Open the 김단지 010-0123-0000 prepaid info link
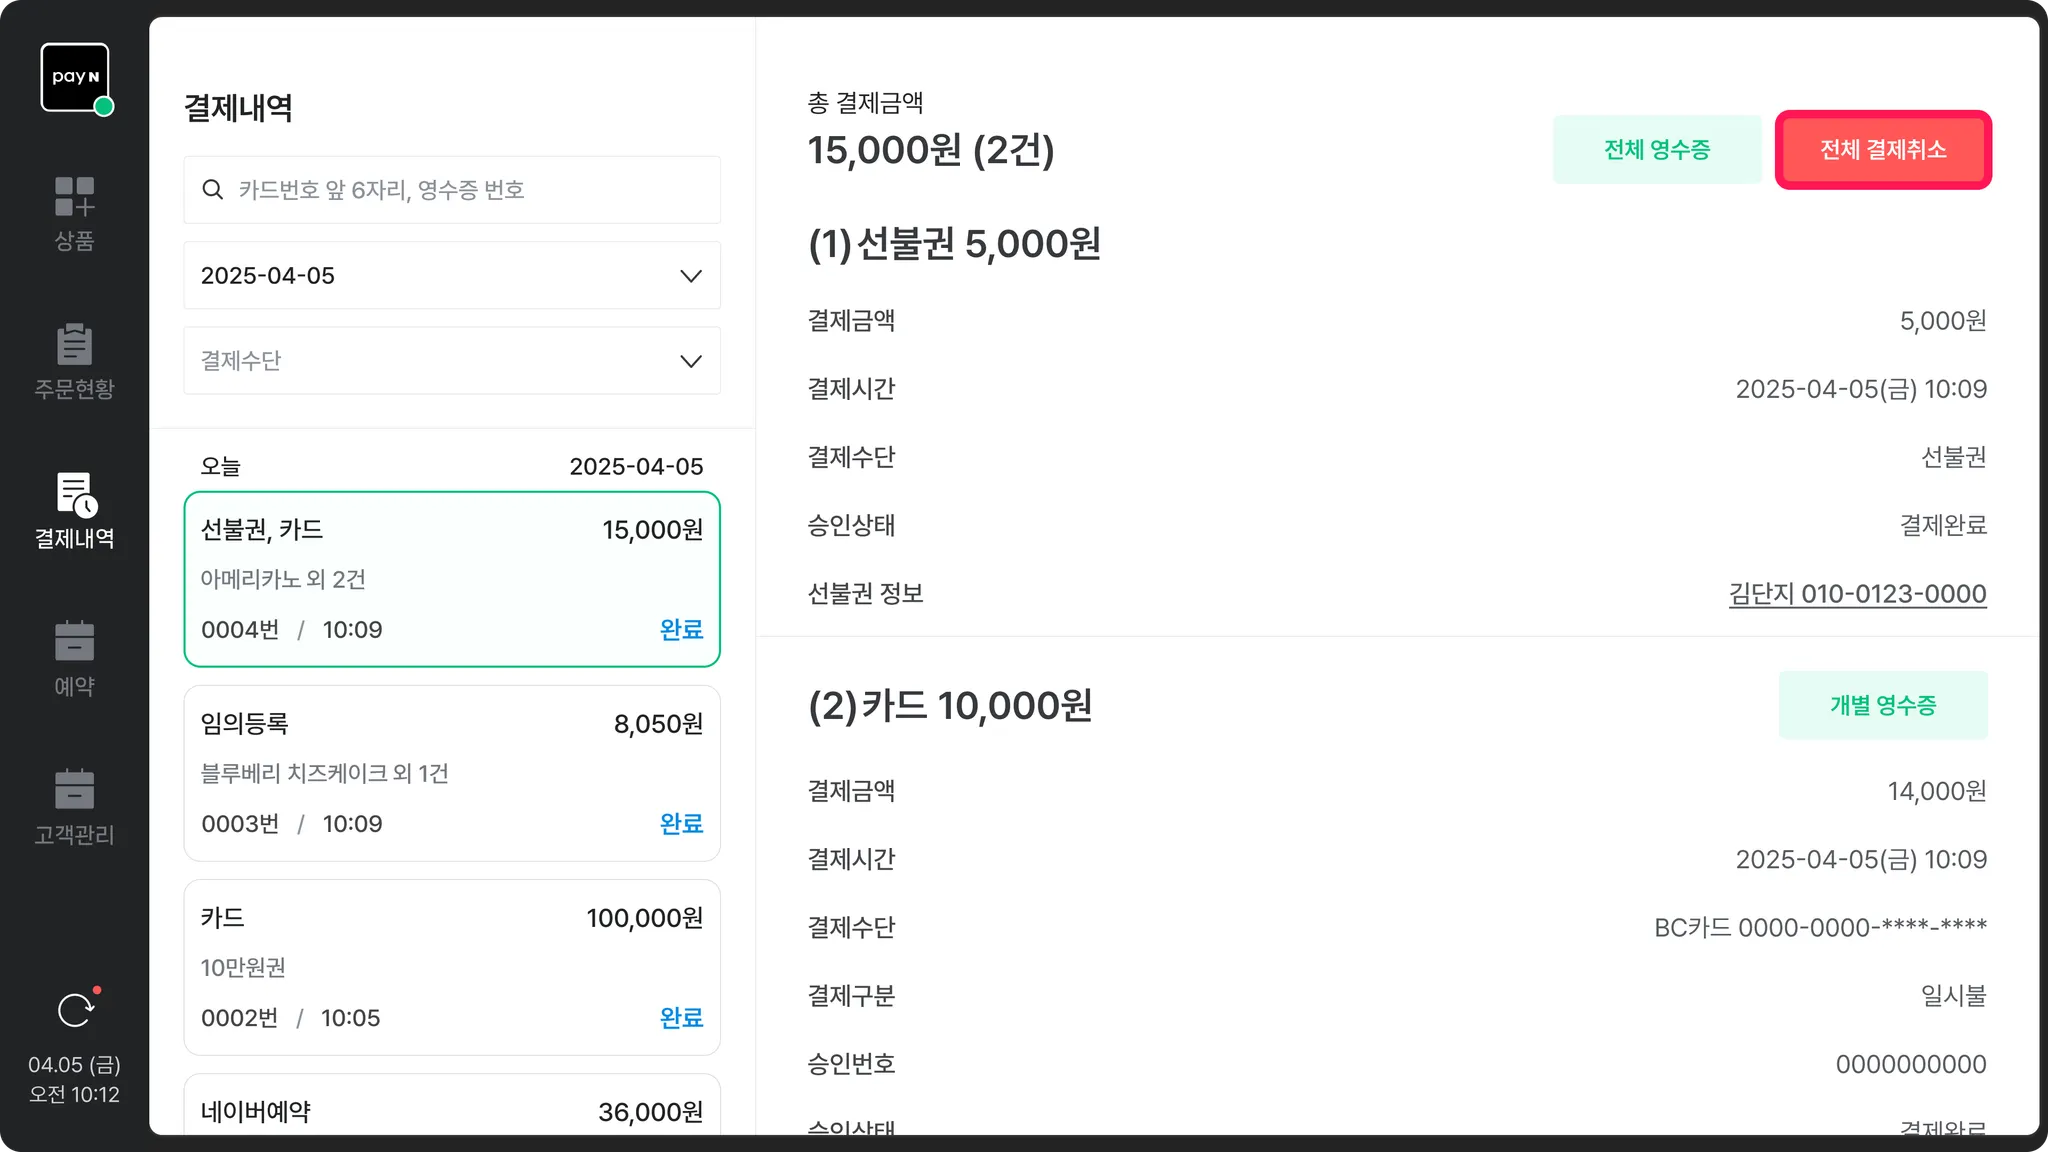Image resolution: width=2048 pixels, height=1152 pixels. [x=1857, y=594]
